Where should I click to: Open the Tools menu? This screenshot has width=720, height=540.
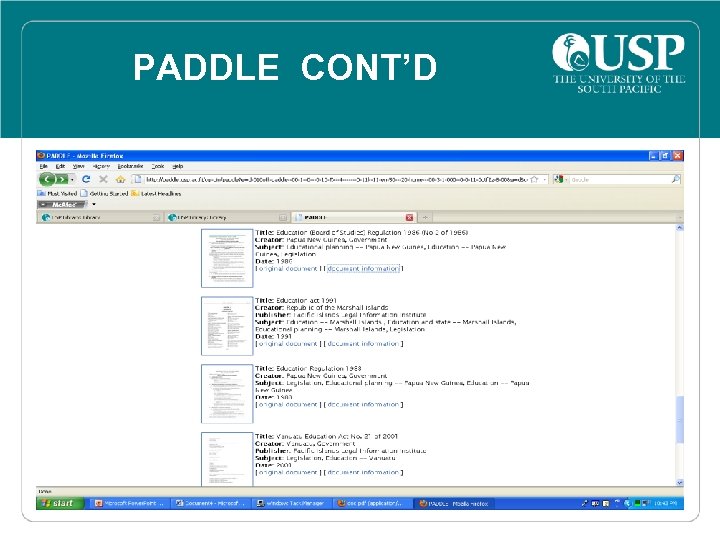pyautogui.click(x=158, y=166)
